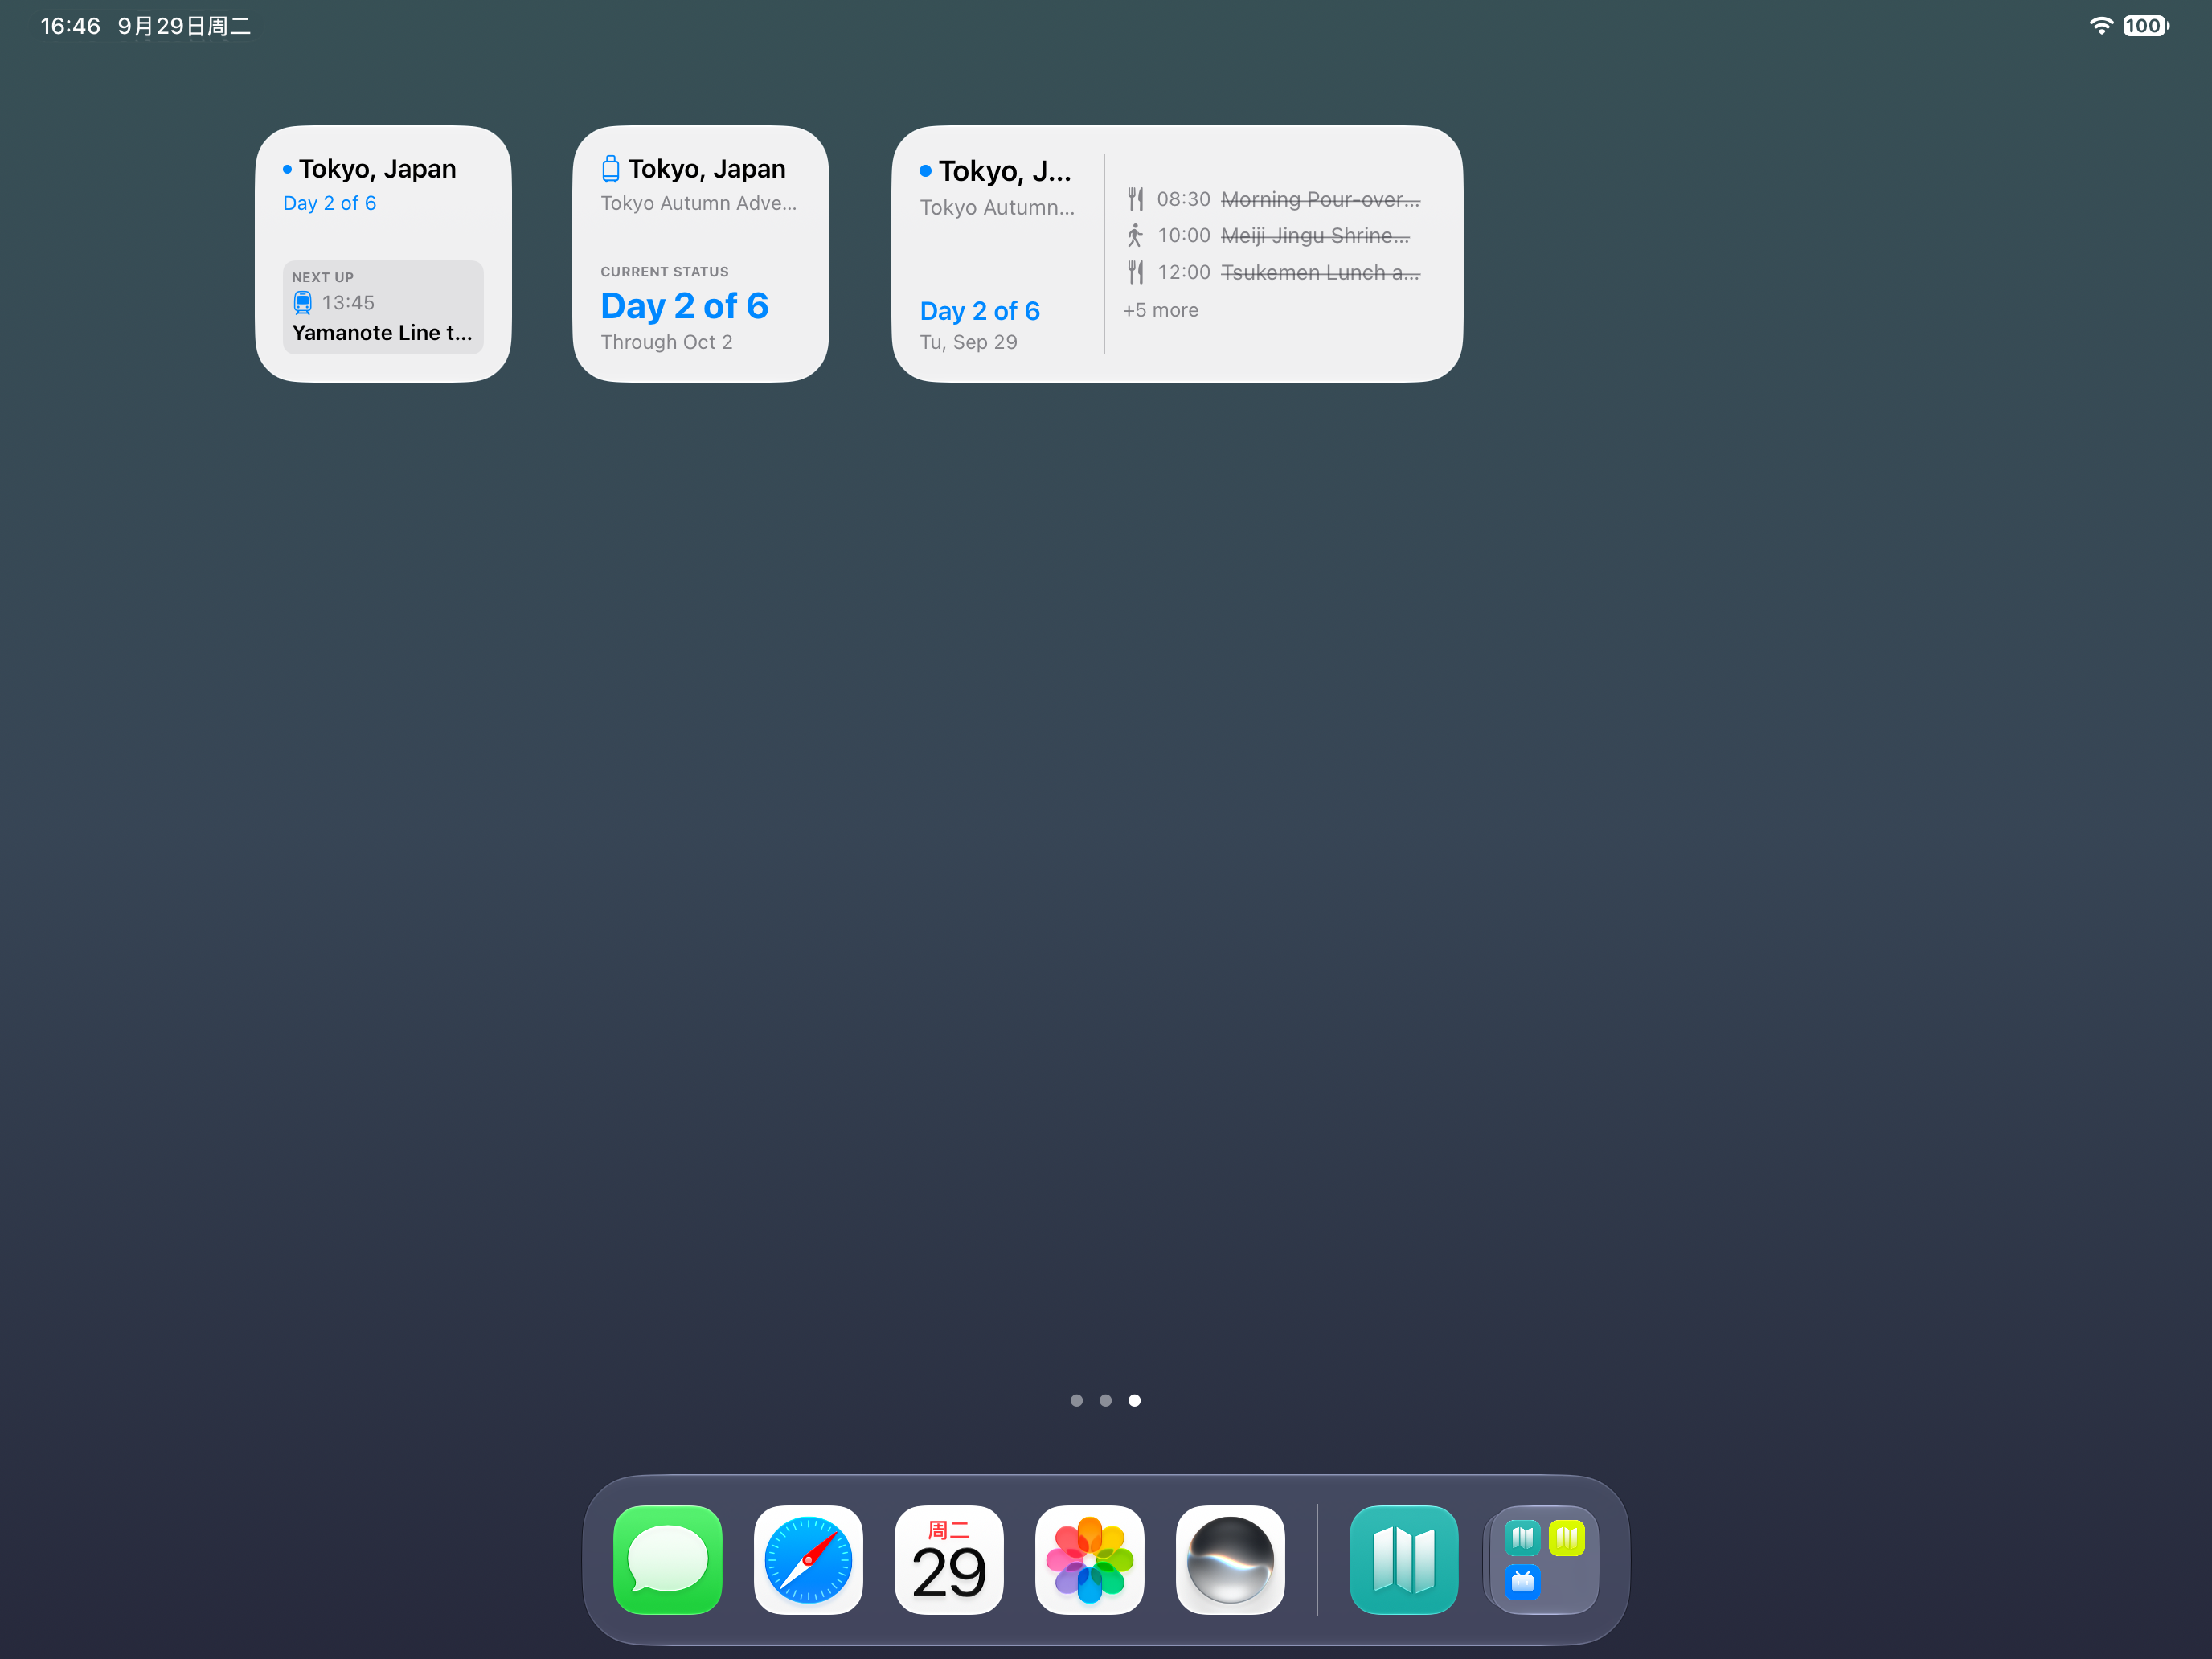The height and width of the screenshot is (1659, 2212).
Task: Tap large 'Day 2 of 6' current status
Action: click(684, 306)
